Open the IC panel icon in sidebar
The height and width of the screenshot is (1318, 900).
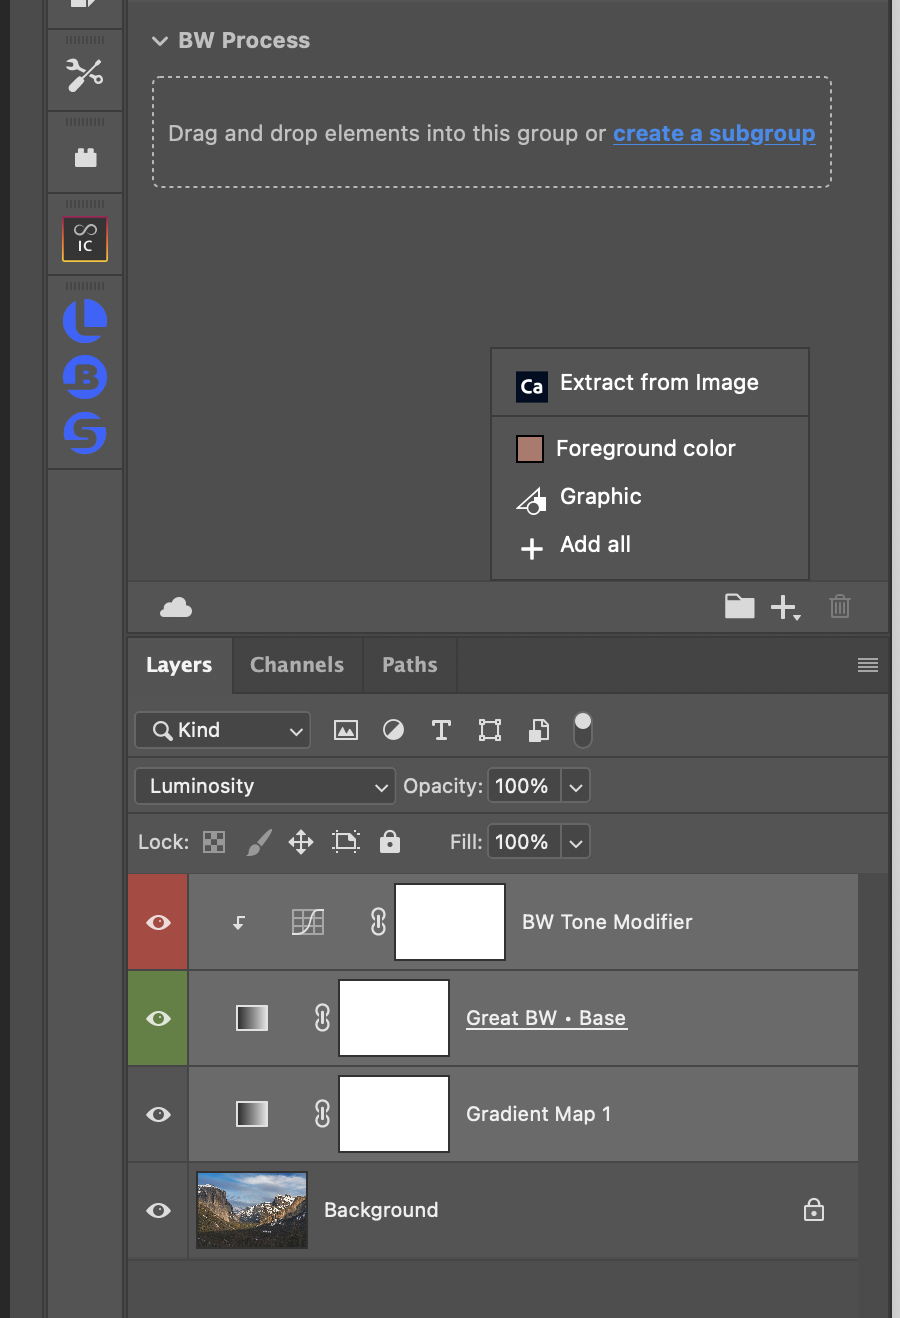point(85,239)
